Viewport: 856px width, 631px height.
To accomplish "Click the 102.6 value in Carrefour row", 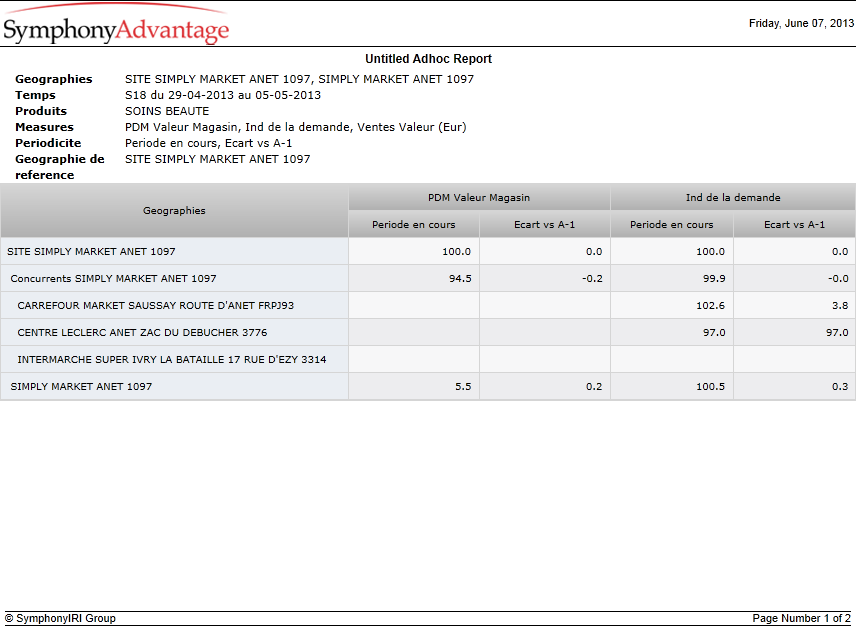I will (710, 305).
